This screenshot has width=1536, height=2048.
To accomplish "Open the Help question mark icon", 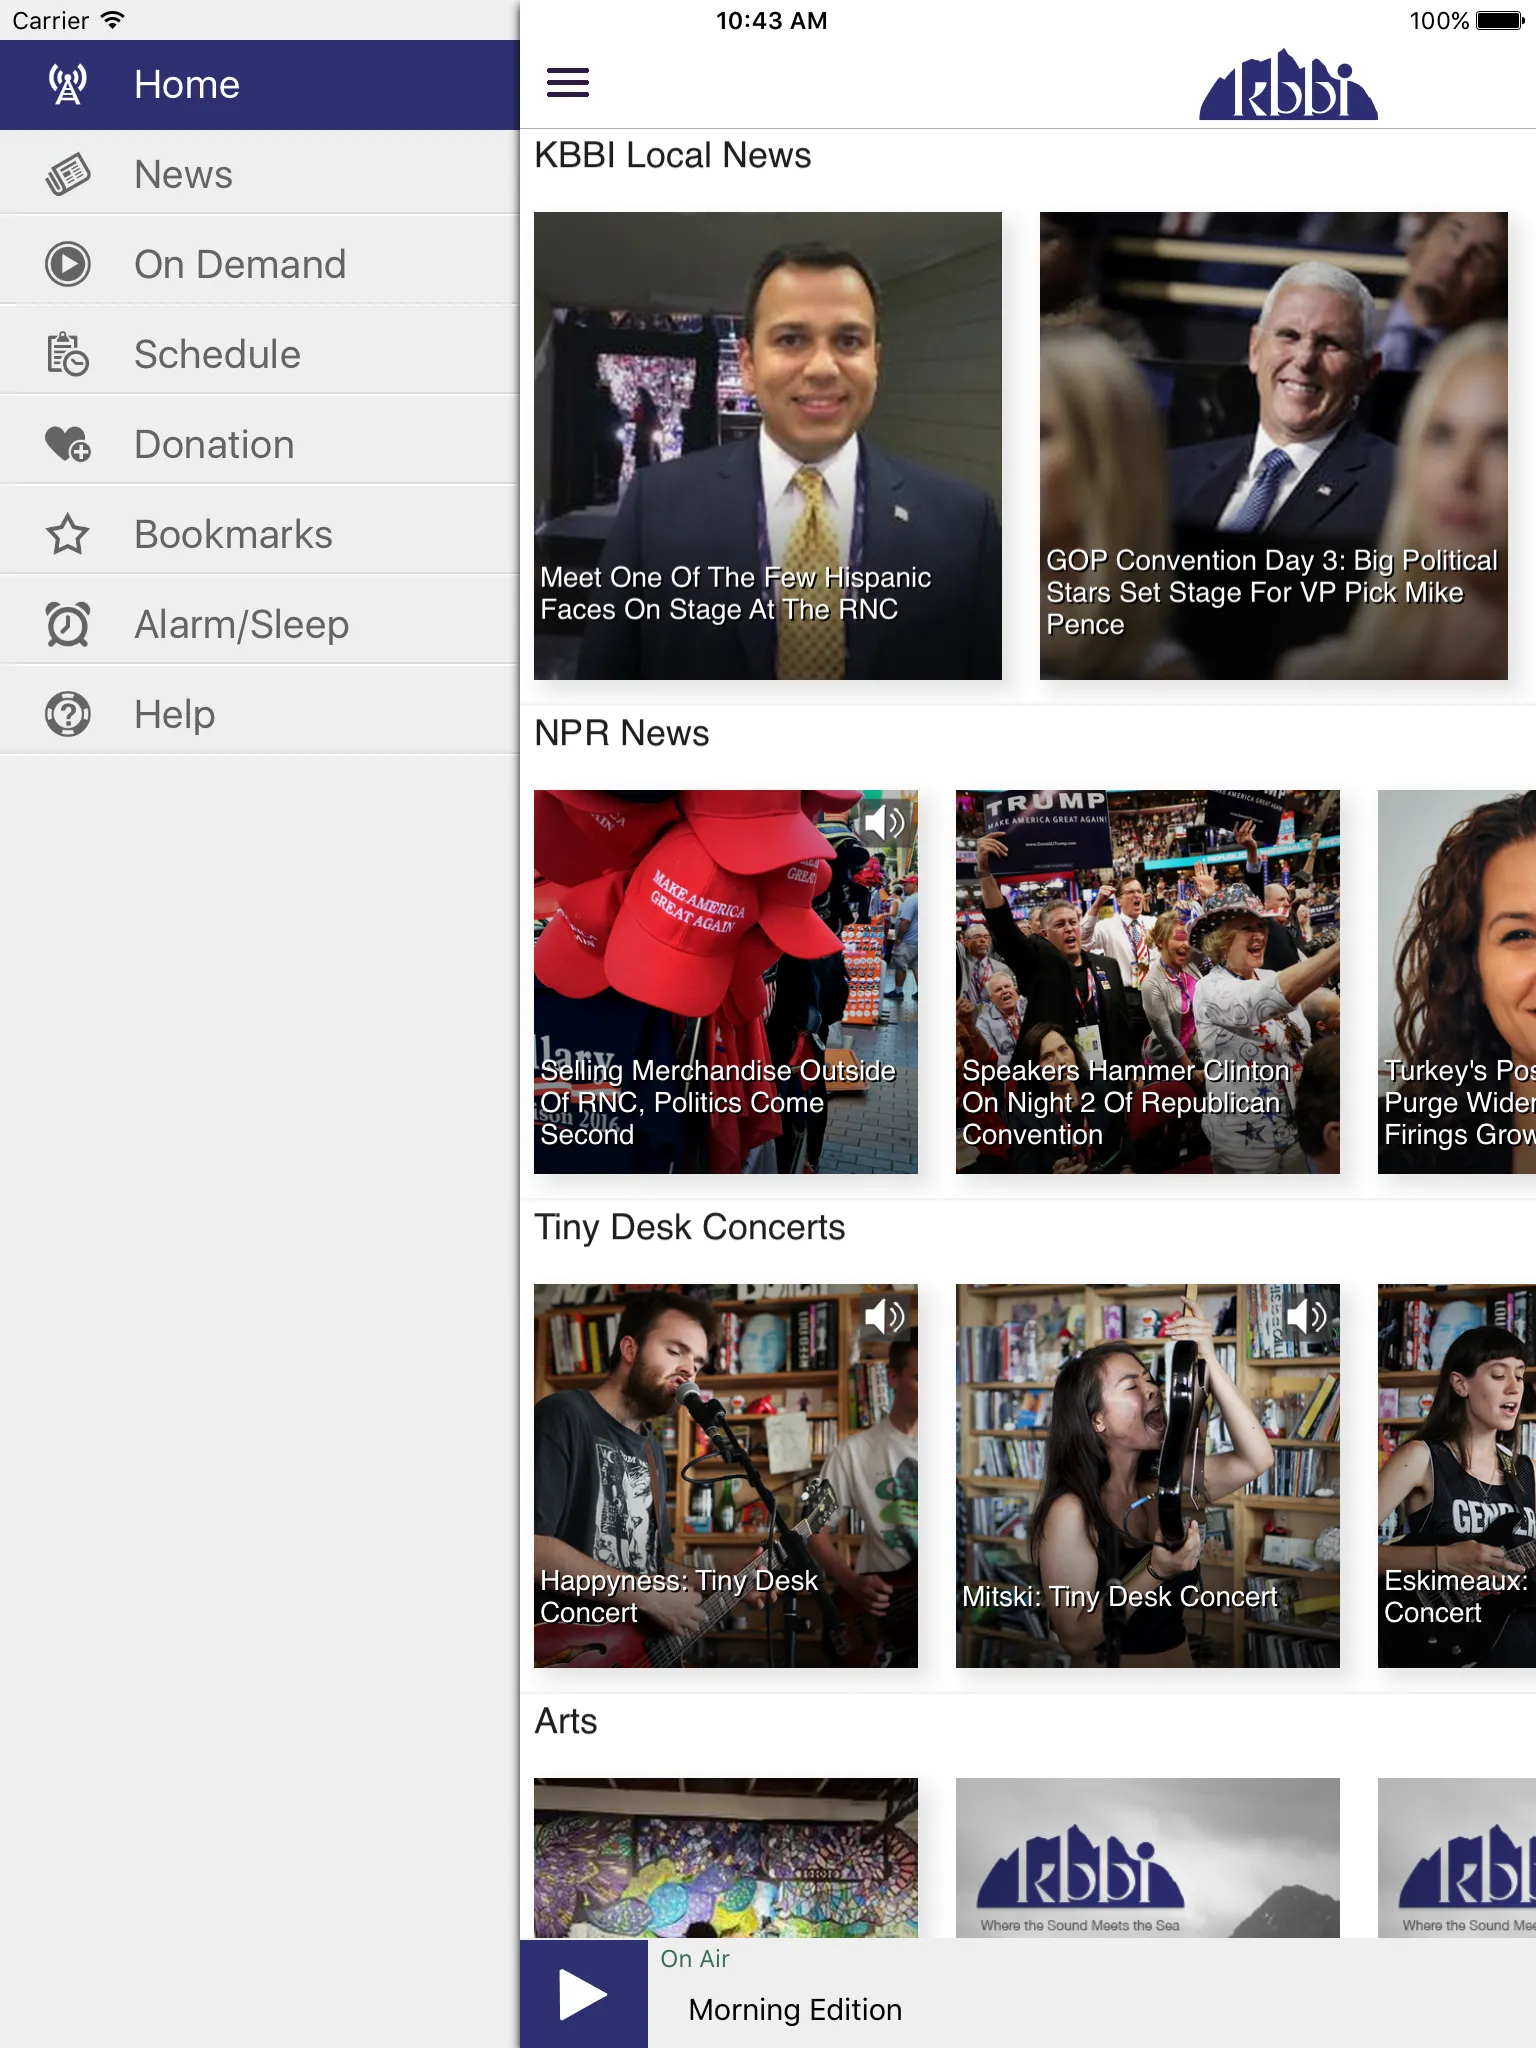I will click(68, 715).
